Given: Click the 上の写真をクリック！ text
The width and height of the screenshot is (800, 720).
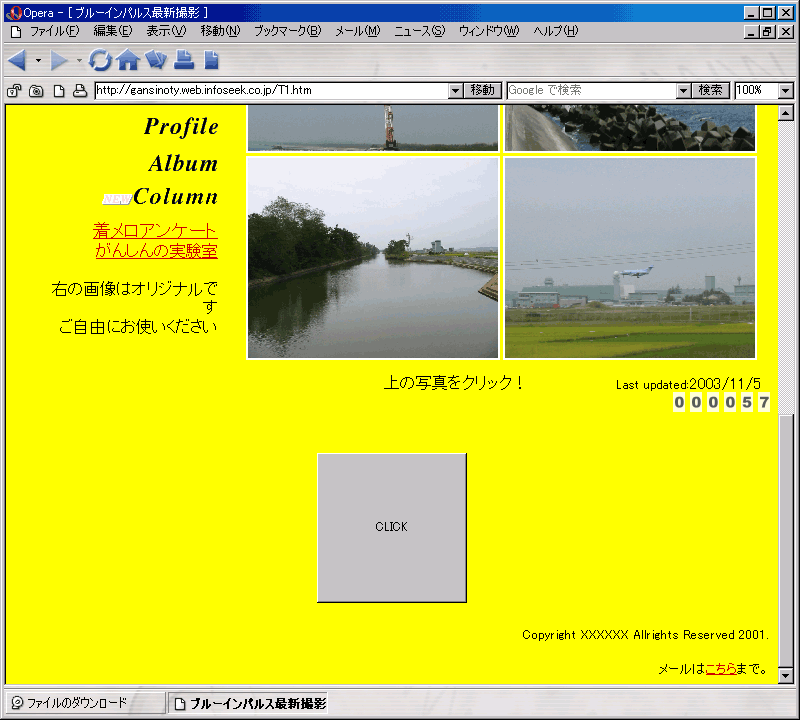Looking at the screenshot, I should point(454,383).
